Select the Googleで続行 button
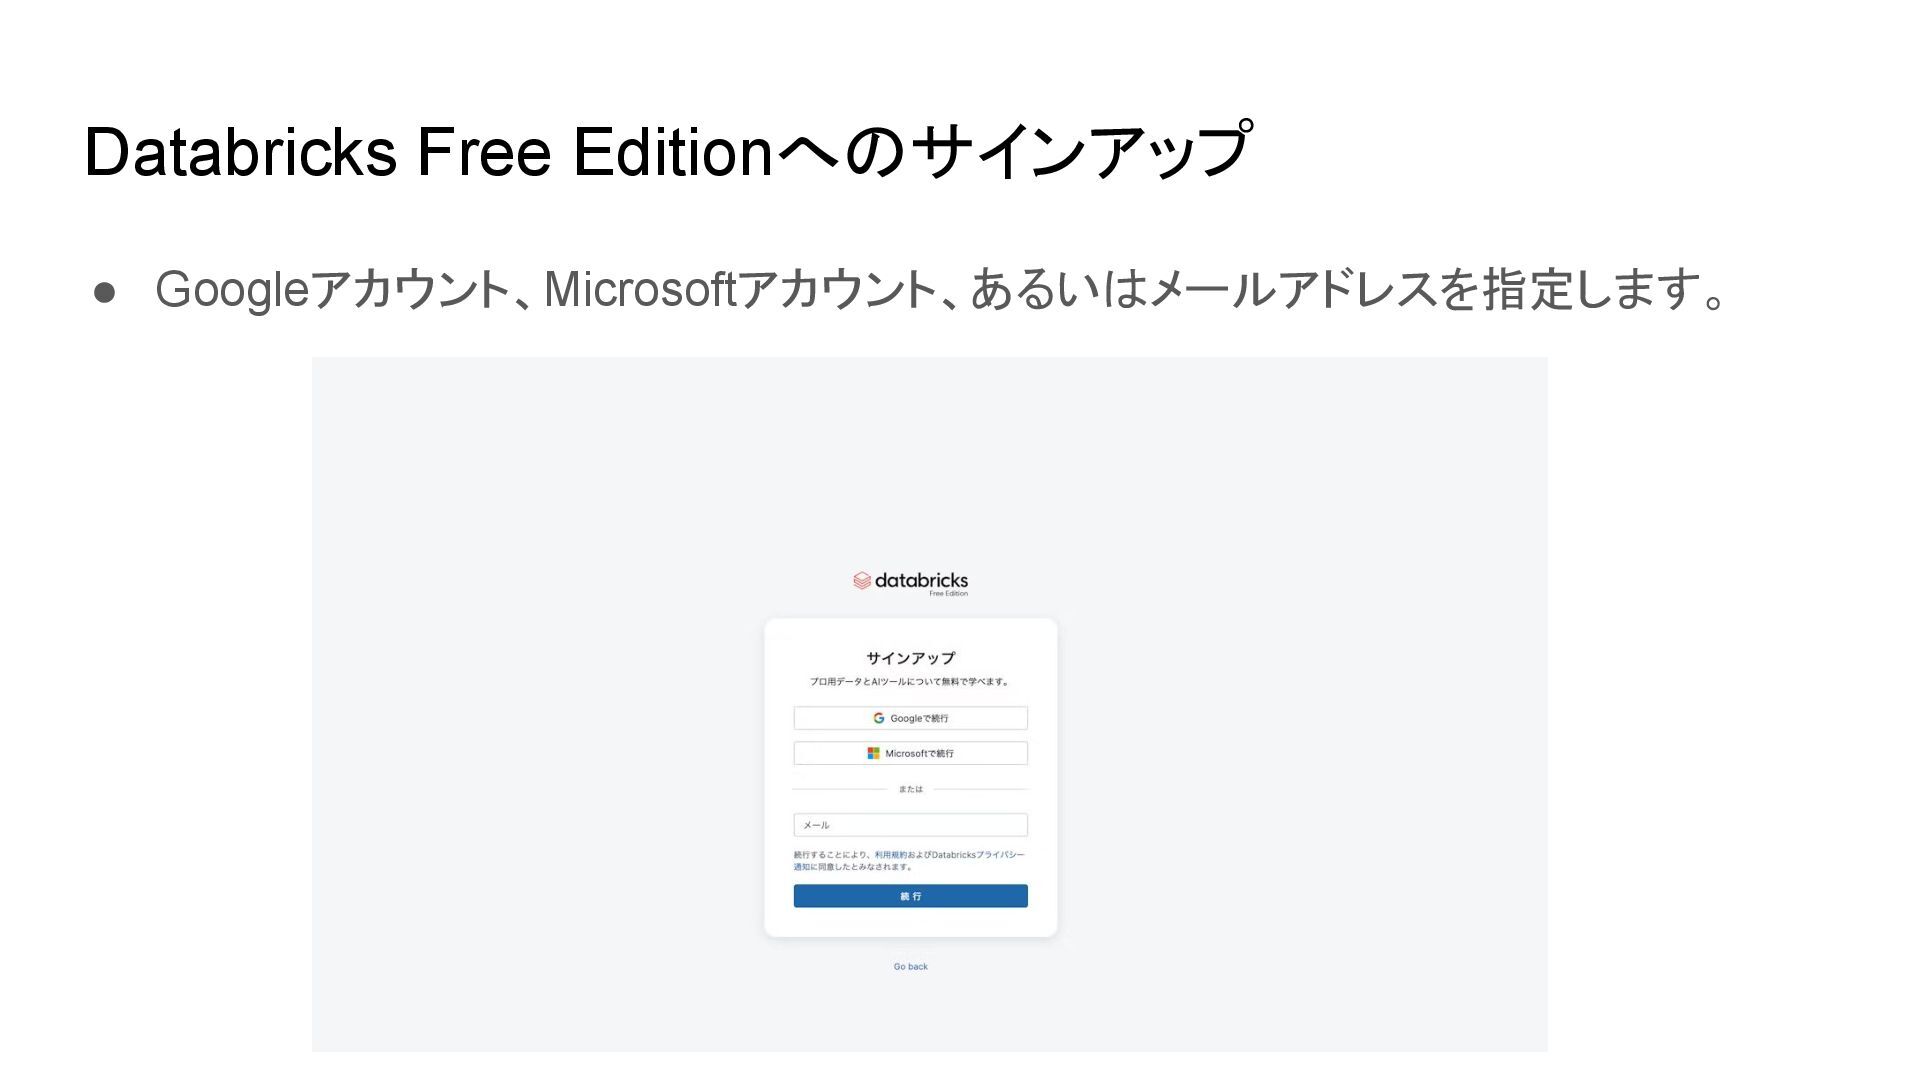1920x1080 pixels. pos(910,718)
